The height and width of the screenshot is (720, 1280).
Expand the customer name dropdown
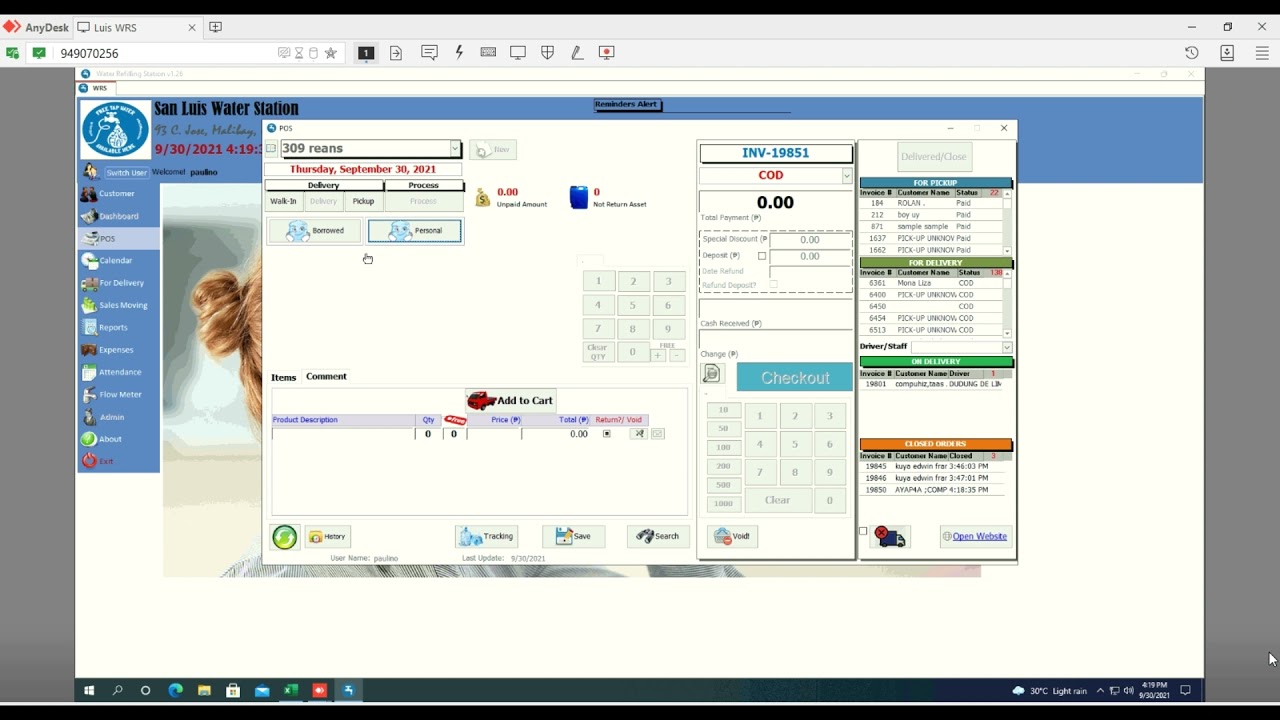click(x=454, y=149)
